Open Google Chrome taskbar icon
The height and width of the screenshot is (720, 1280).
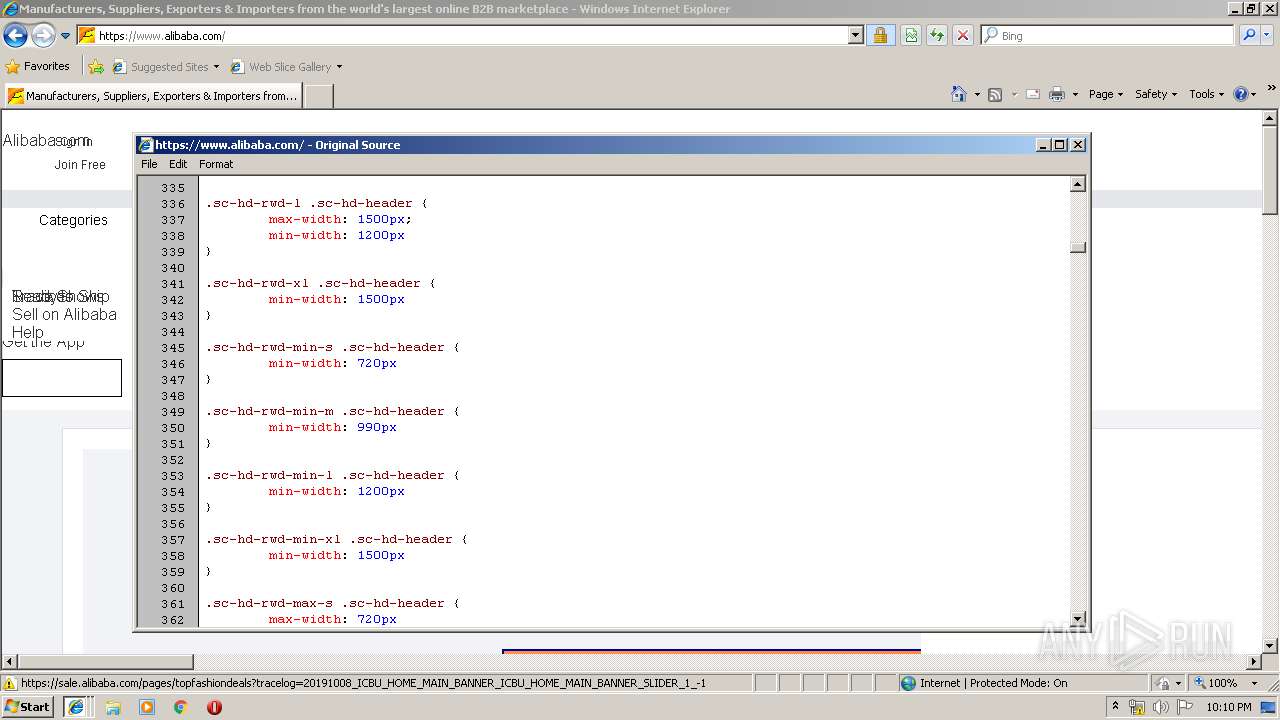click(x=181, y=707)
